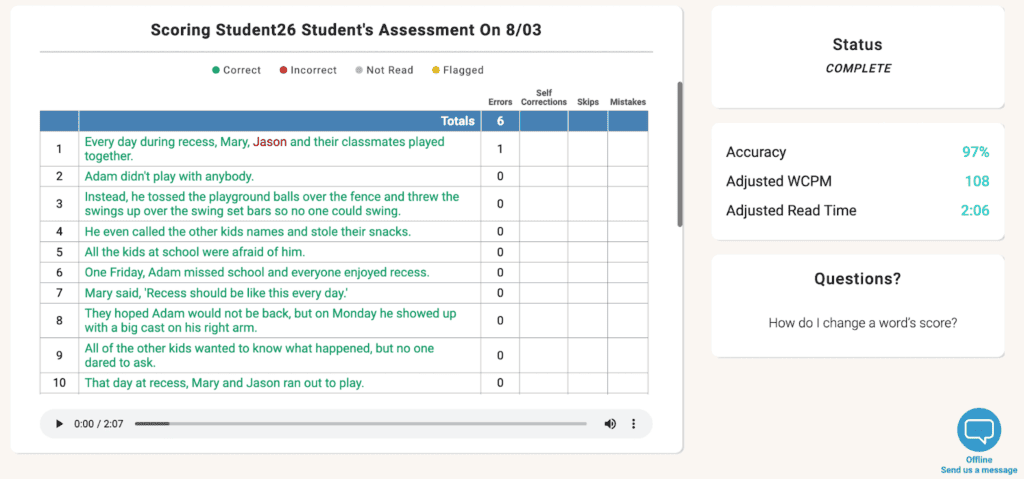The width and height of the screenshot is (1024, 479).
Task: Click the Adjusted WCPM value 108
Action: 976,181
